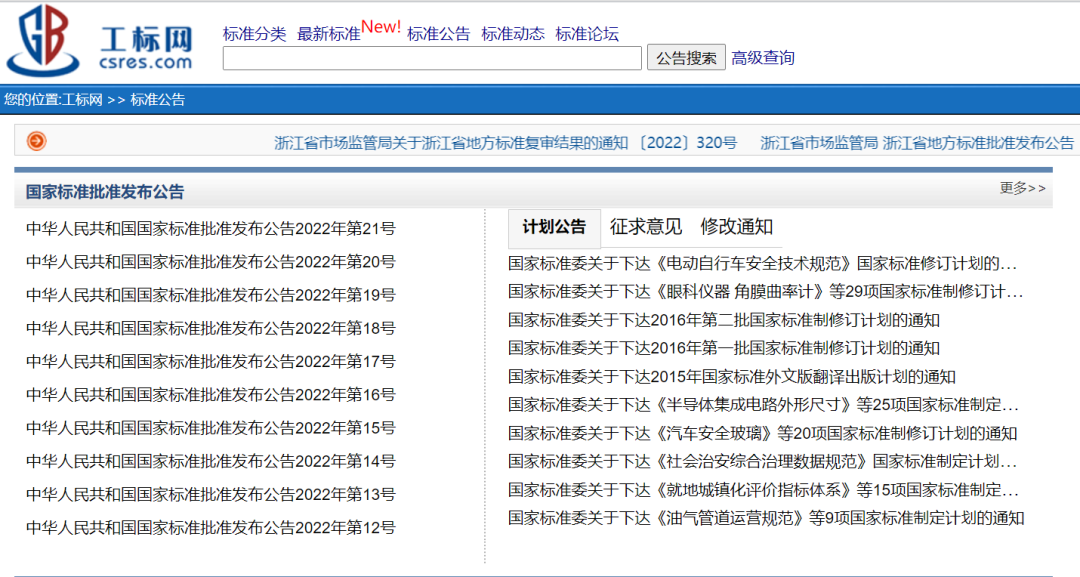Switch to the 修改通知 tab
The height and width of the screenshot is (577, 1080).
[736, 227]
